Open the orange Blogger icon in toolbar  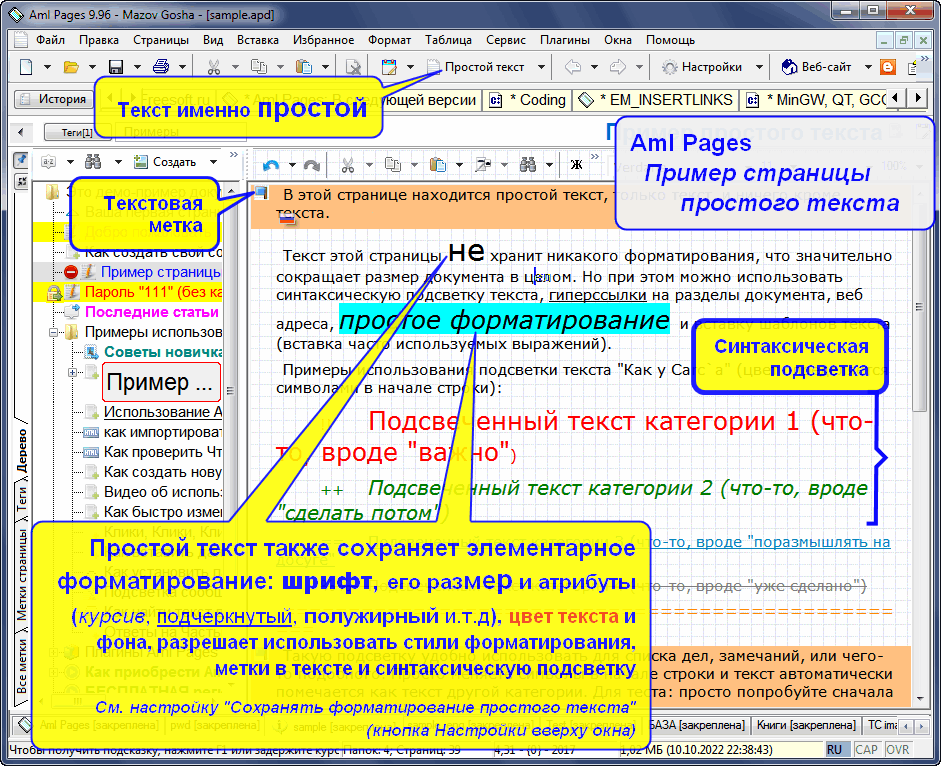click(x=888, y=67)
